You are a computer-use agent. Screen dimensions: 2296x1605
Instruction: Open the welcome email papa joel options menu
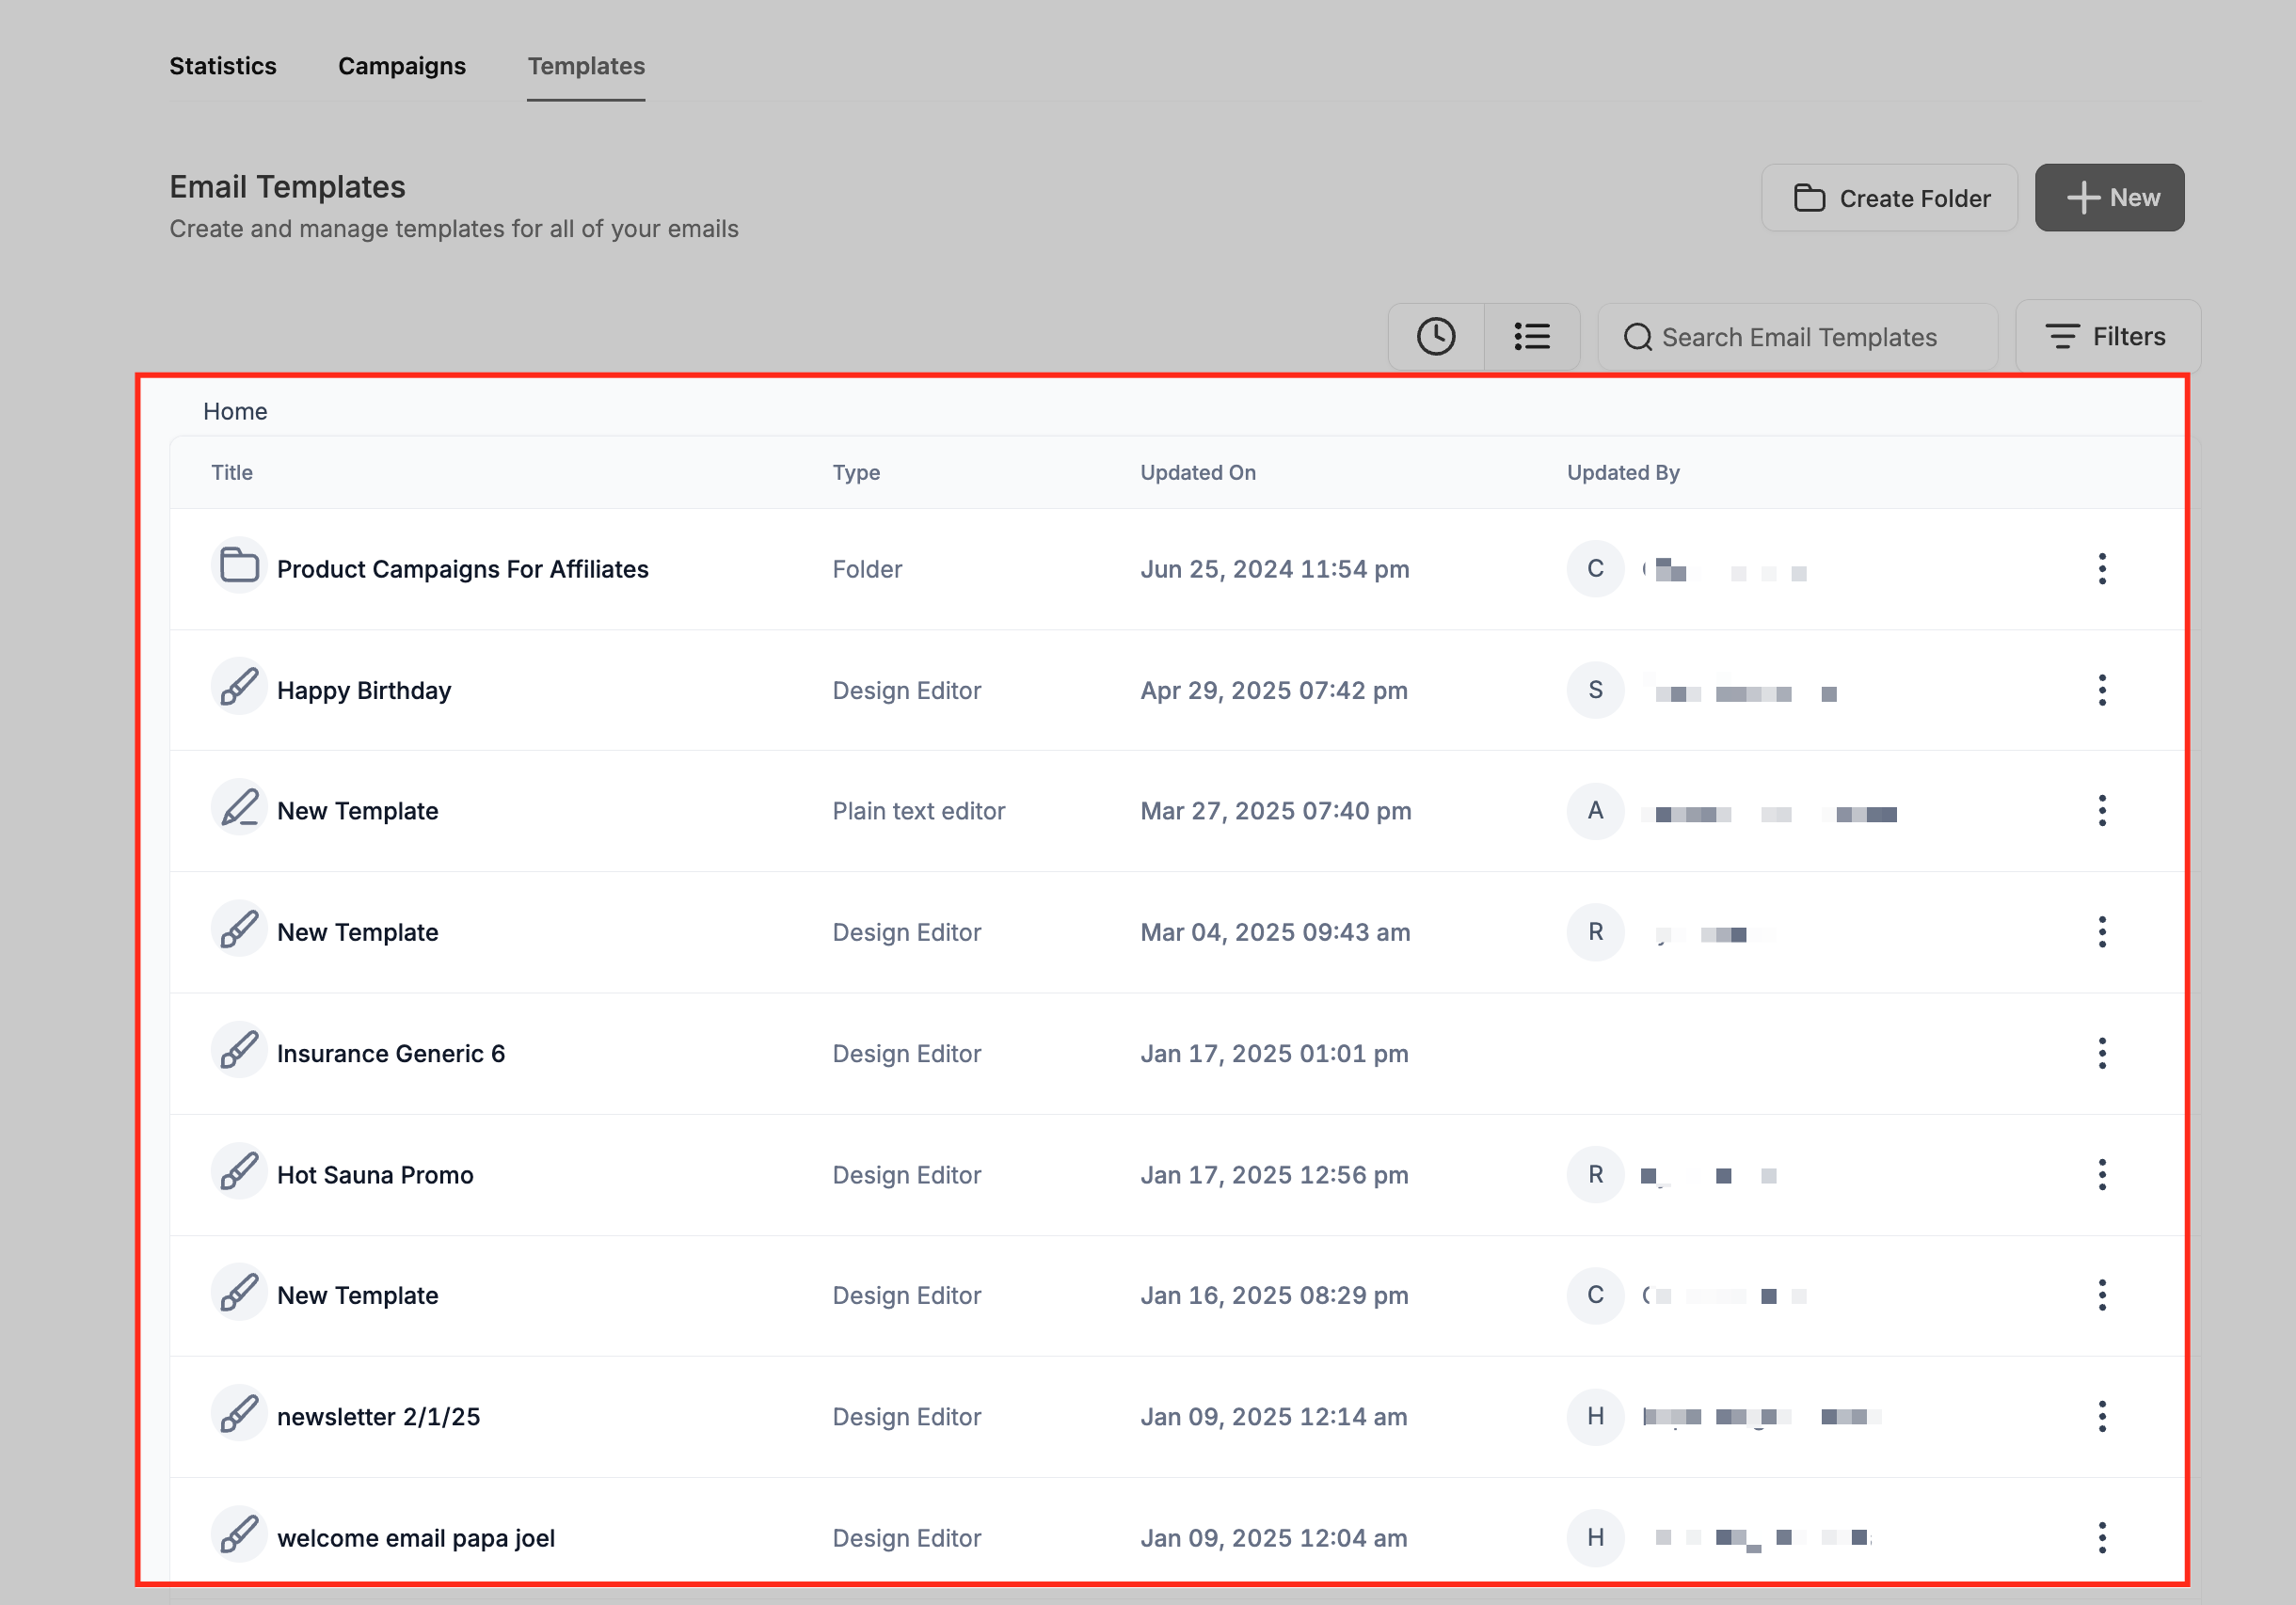2101,1537
